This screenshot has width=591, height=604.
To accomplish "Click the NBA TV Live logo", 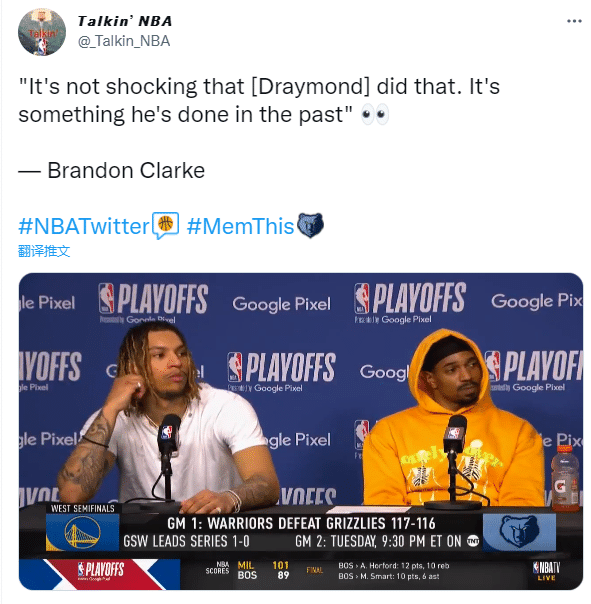I will coord(546,571).
